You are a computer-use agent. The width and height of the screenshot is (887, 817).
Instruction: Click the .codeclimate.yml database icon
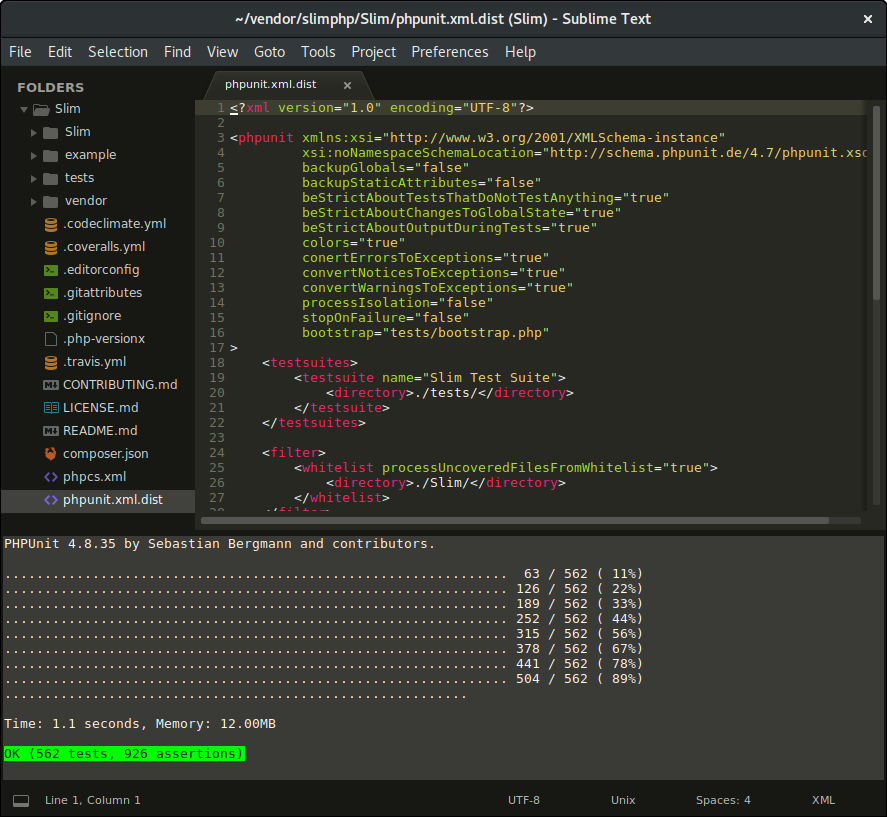point(51,225)
